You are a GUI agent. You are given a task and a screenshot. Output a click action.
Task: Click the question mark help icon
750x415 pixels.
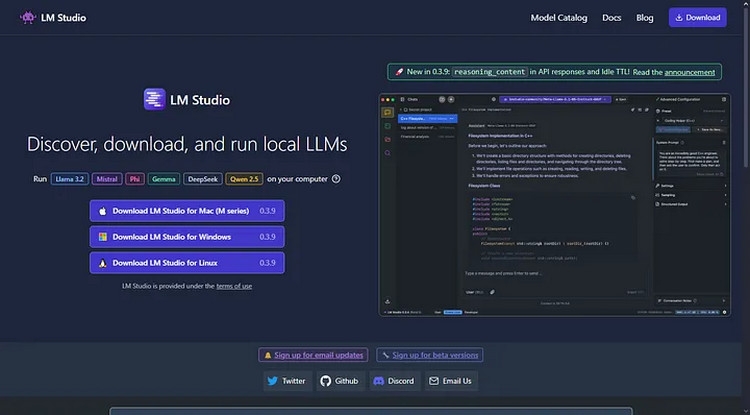coord(336,179)
